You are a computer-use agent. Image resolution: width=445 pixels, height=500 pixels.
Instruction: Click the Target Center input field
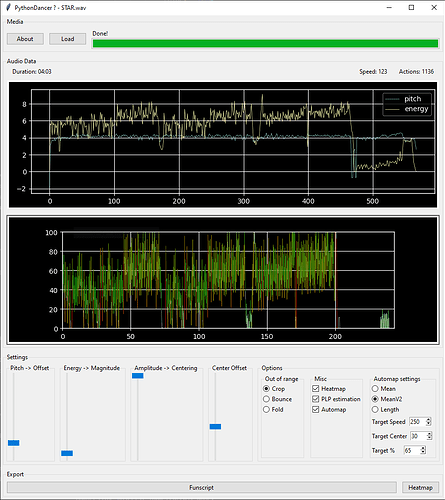[x=418, y=436]
